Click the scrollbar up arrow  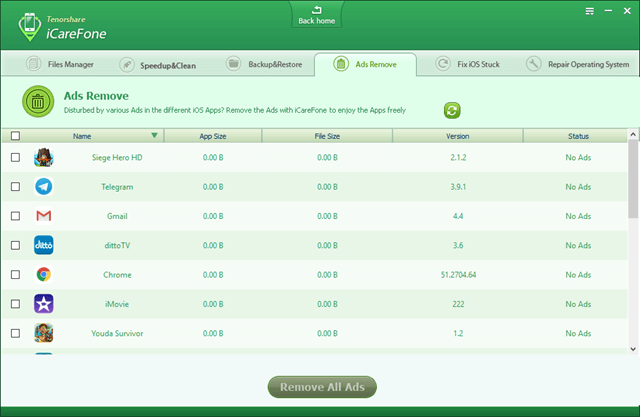(x=633, y=134)
